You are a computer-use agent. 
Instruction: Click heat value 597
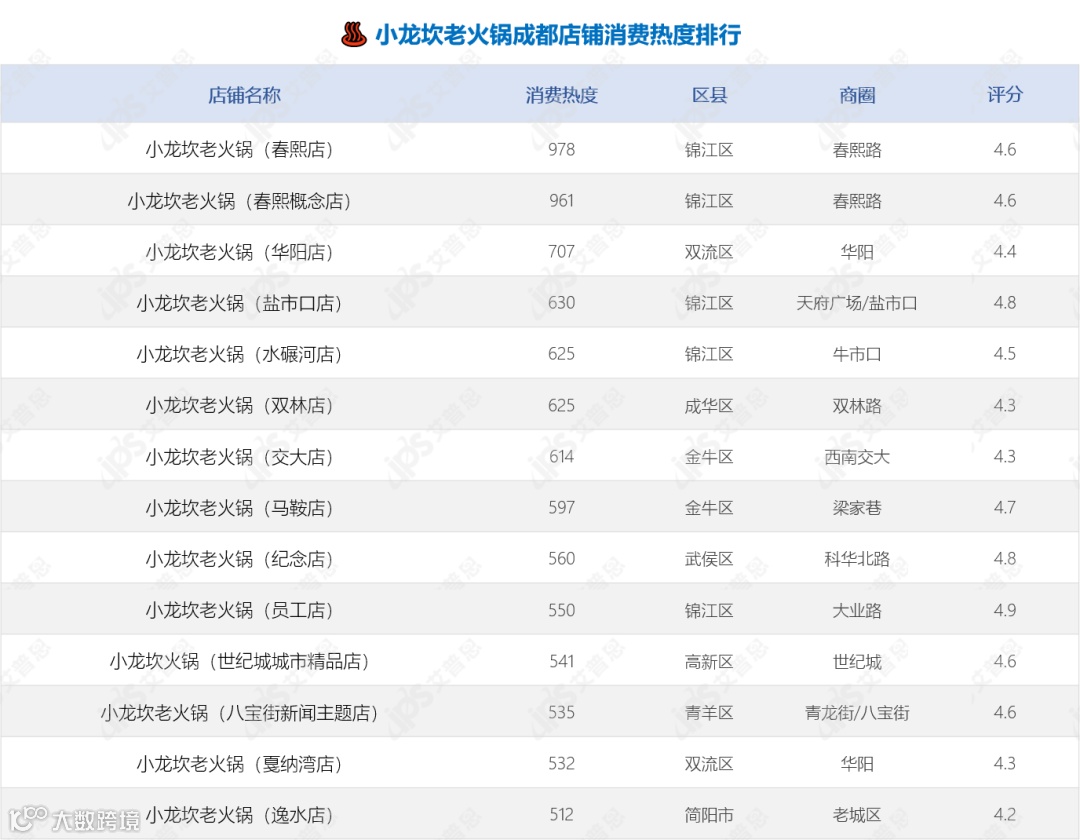point(561,507)
